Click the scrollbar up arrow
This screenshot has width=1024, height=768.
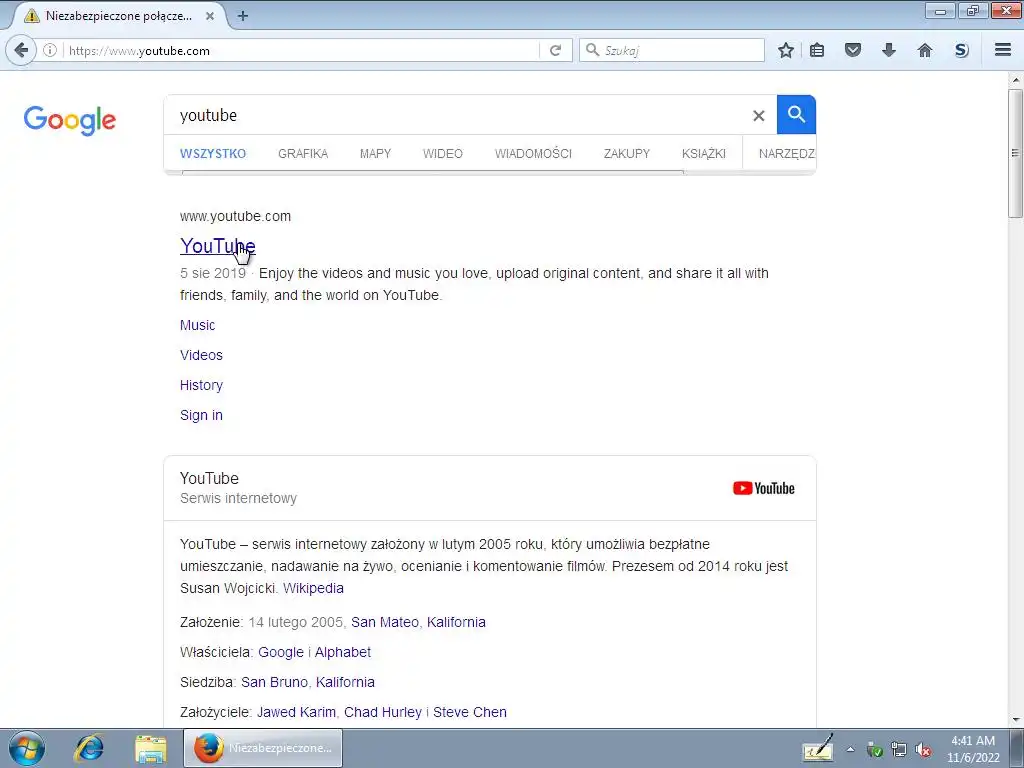[x=1015, y=80]
